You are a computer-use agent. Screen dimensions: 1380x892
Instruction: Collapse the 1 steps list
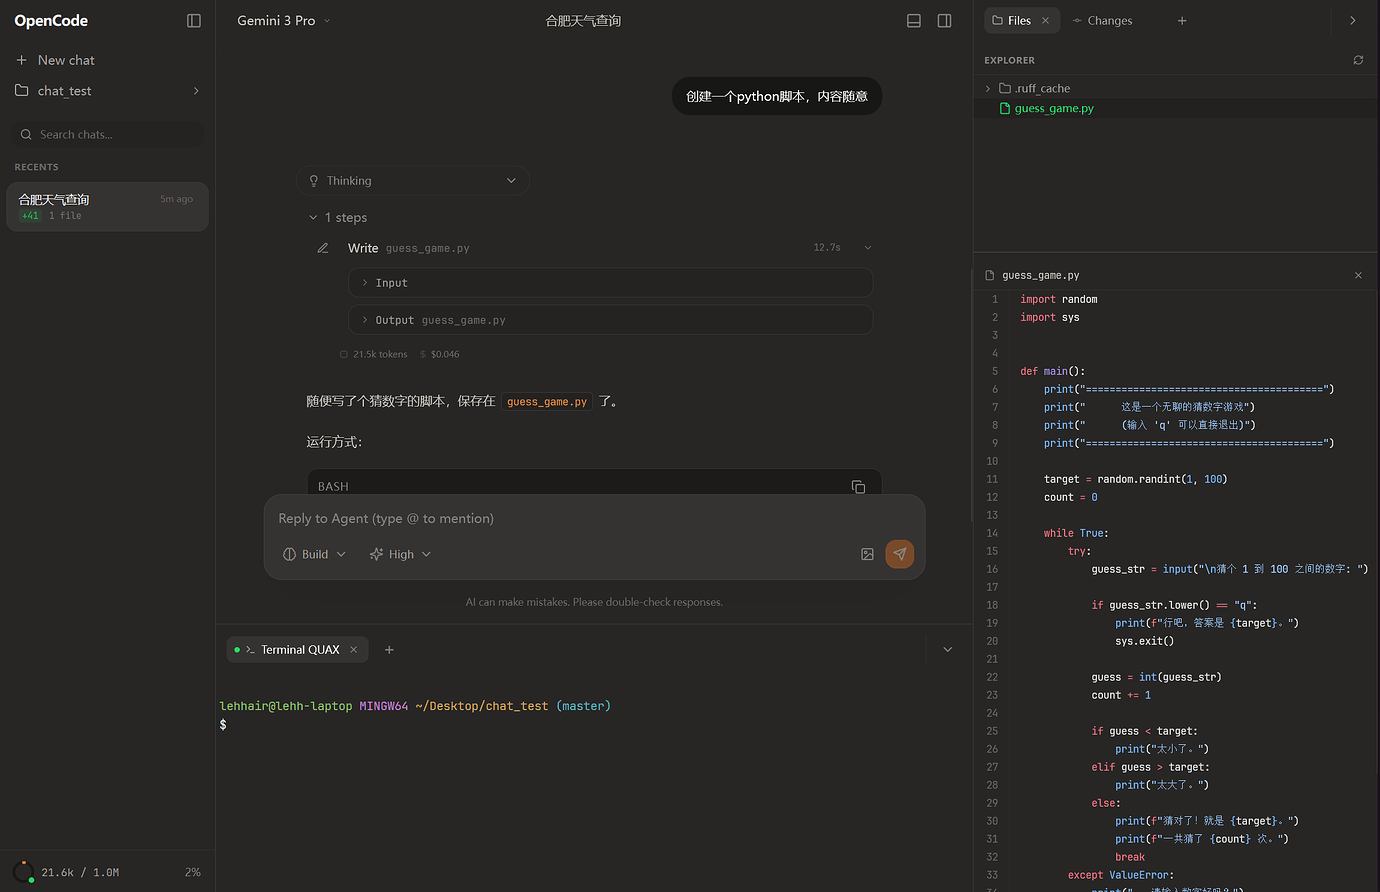tap(338, 218)
